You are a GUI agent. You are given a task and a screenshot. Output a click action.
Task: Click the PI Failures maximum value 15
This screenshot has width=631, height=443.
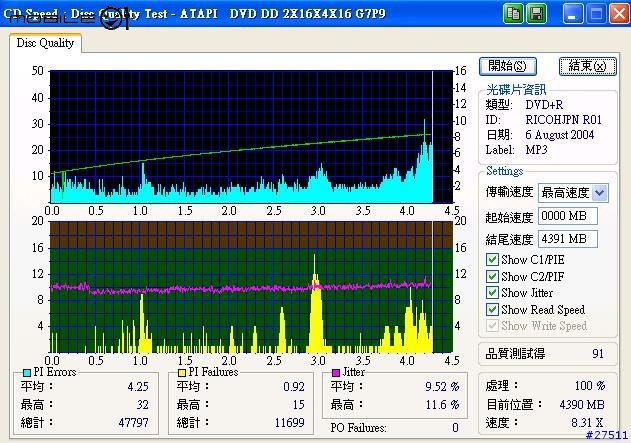click(299, 405)
